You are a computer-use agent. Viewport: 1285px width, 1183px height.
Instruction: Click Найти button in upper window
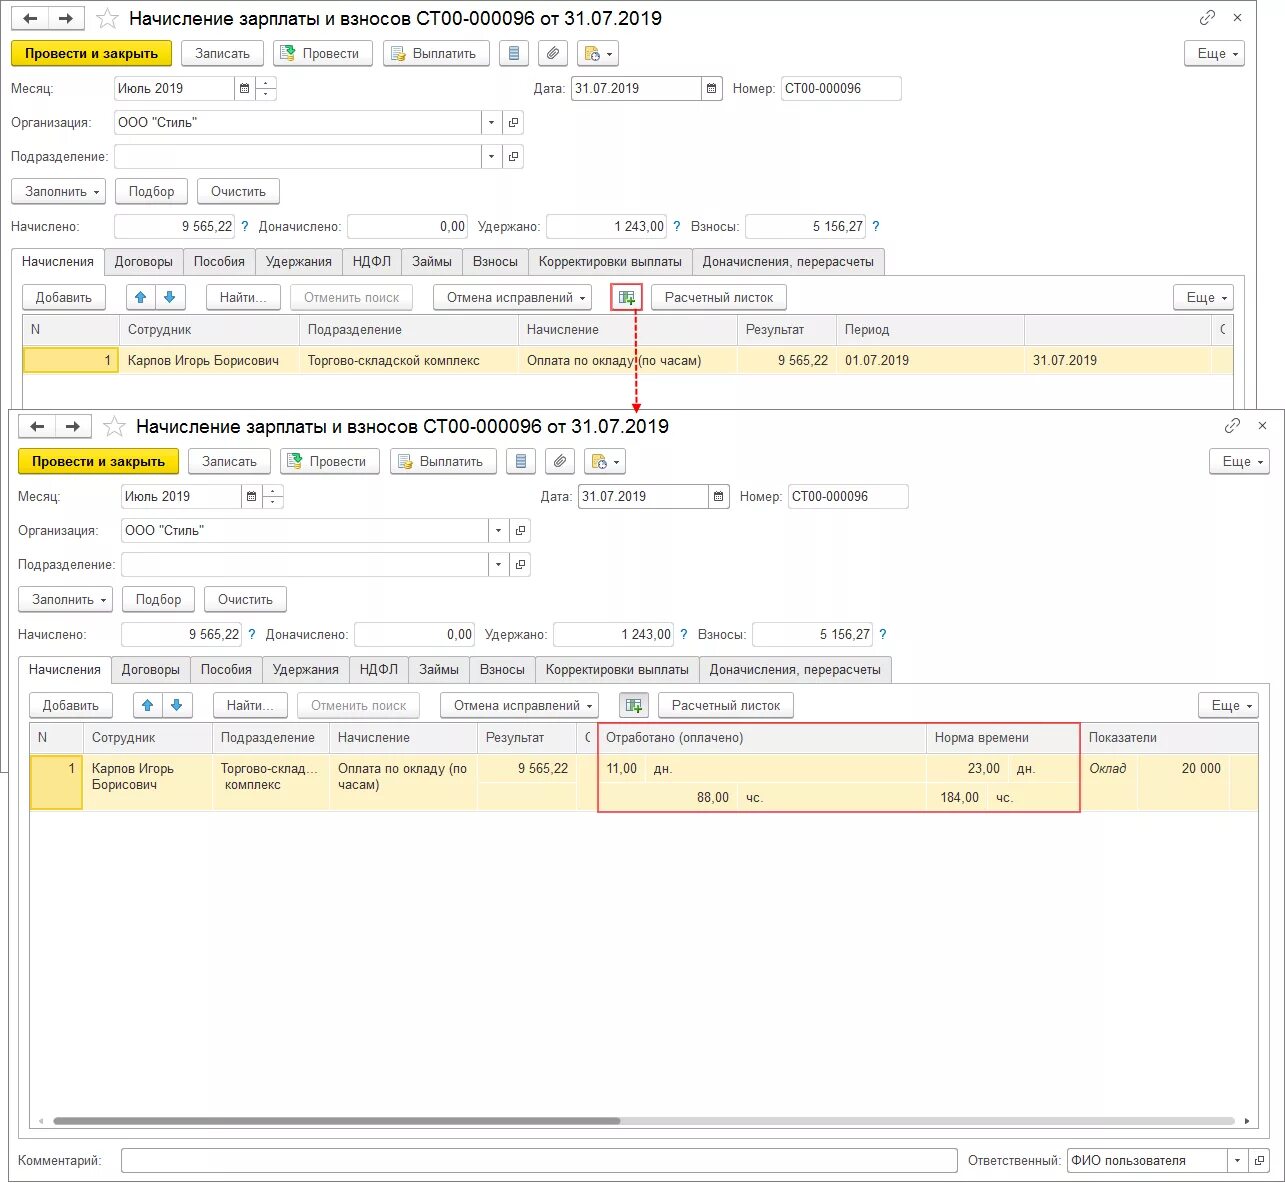tap(244, 297)
